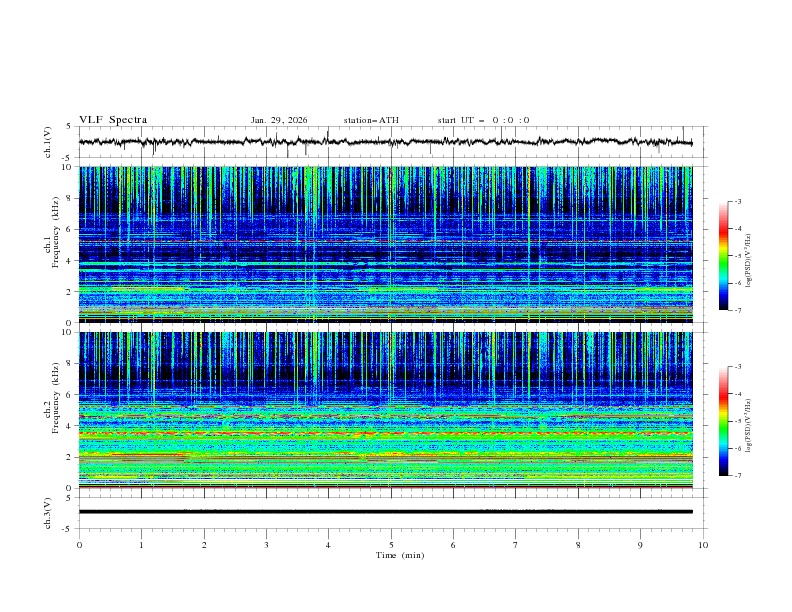Click the VLF Spectra plot title
The height and width of the screenshot is (612, 792).
click(113, 120)
